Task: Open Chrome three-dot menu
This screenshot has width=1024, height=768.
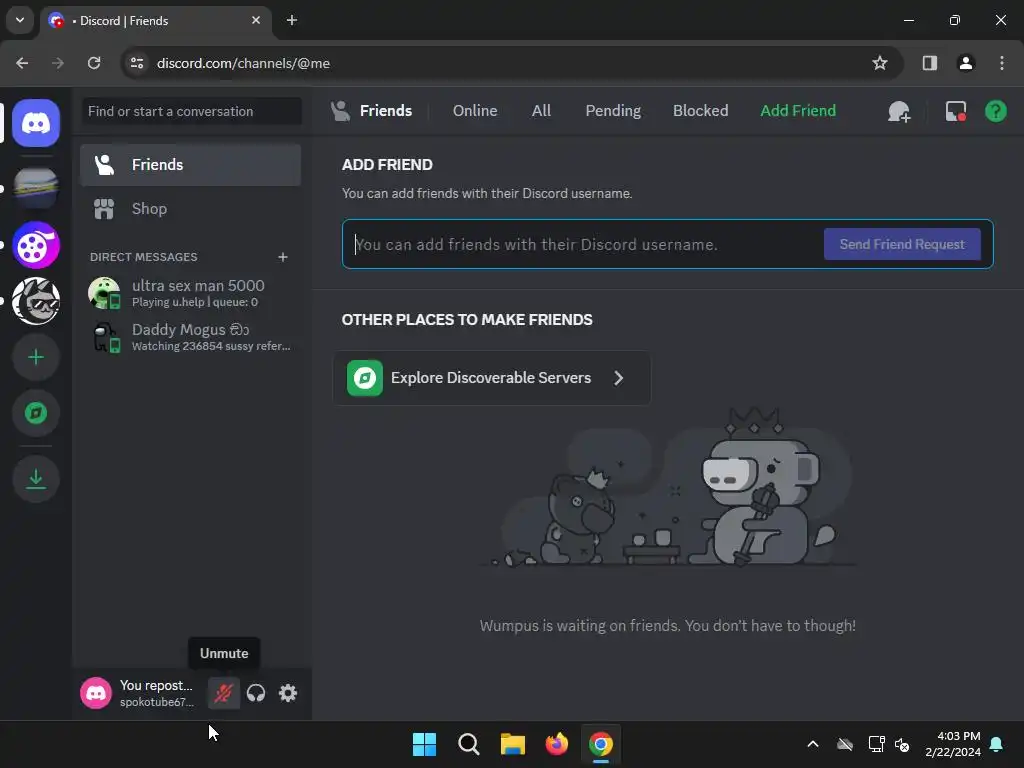Action: click(x=1002, y=63)
